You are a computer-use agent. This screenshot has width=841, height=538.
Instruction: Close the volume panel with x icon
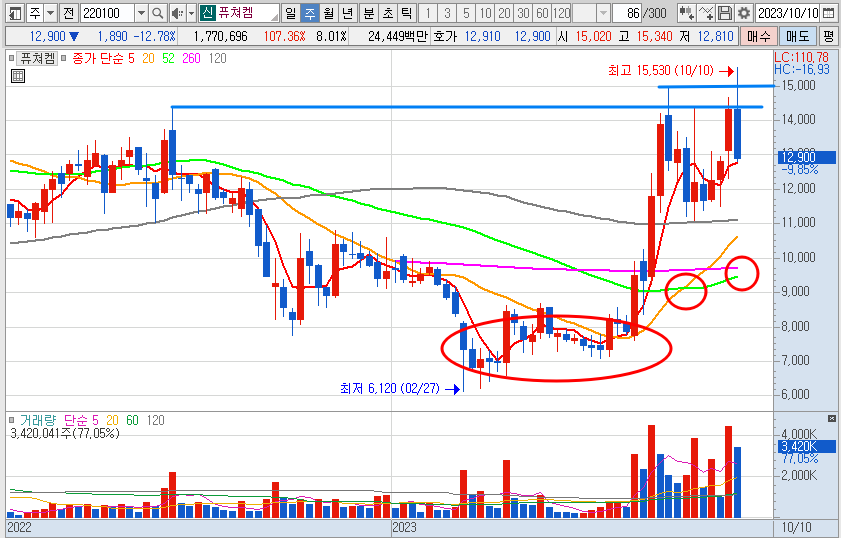[x=832, y=418]
